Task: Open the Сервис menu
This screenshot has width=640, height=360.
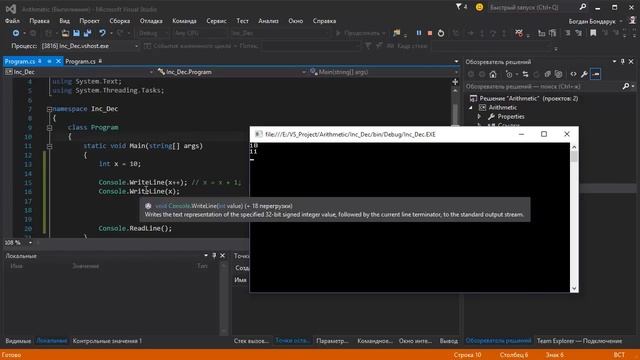Action: click(216, 21)
